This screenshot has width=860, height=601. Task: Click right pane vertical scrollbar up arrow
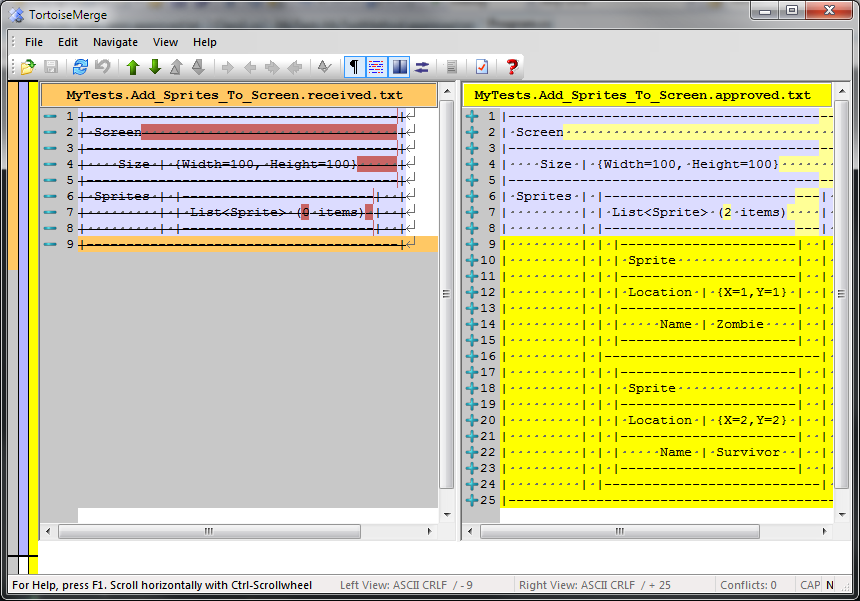[x=842, y=92]
